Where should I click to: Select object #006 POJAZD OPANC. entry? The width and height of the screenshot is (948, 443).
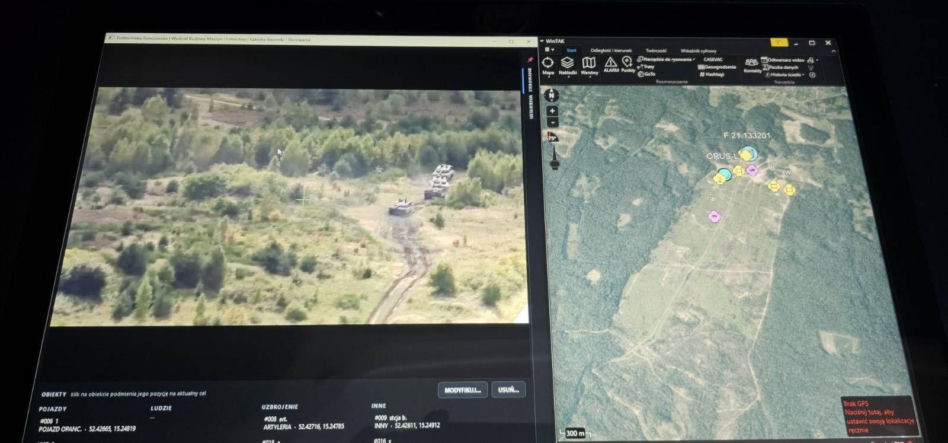pos(87,425)
